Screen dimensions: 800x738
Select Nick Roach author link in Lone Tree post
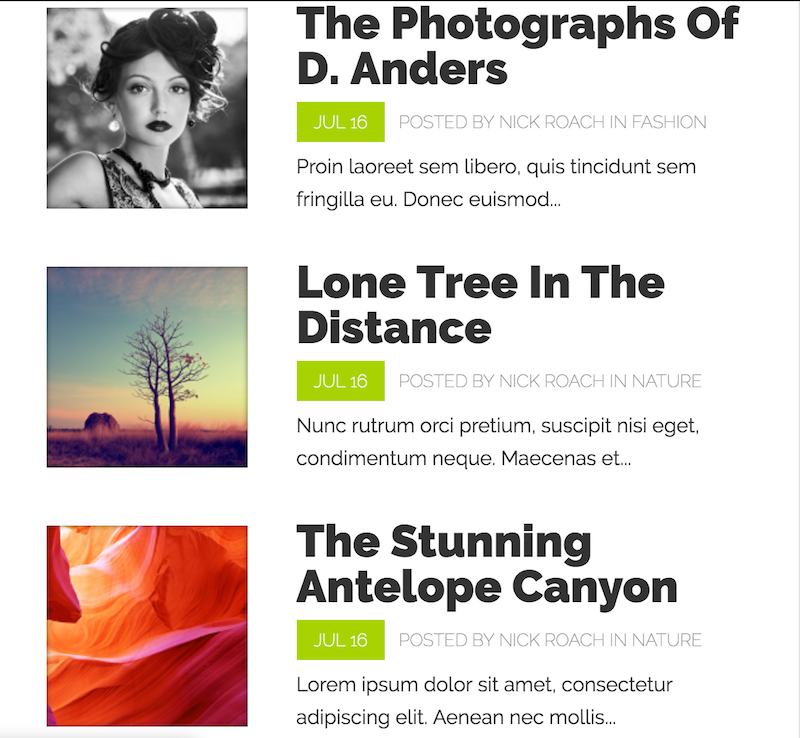click(x=551, y=381)
